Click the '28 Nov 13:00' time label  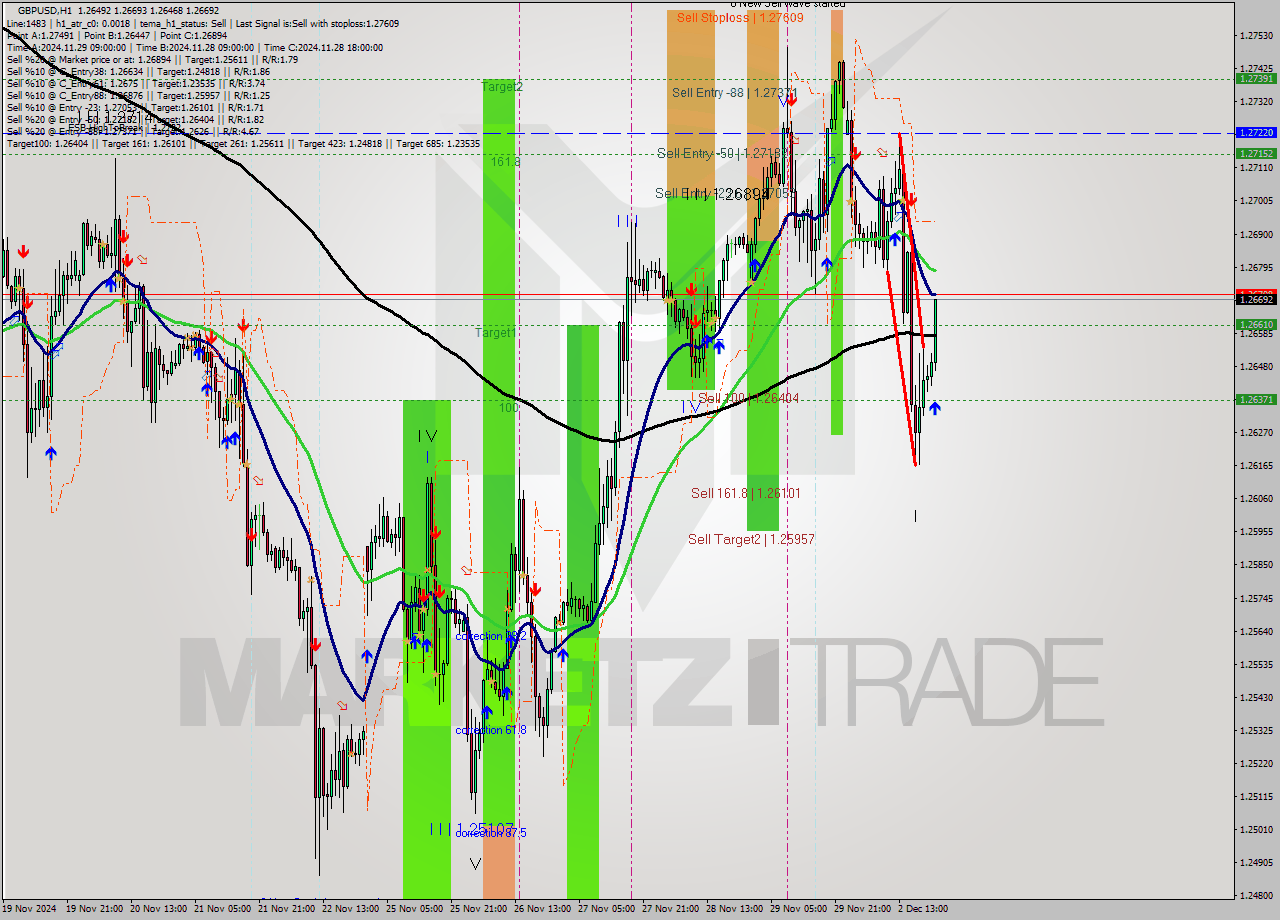[x=734, y=909]
